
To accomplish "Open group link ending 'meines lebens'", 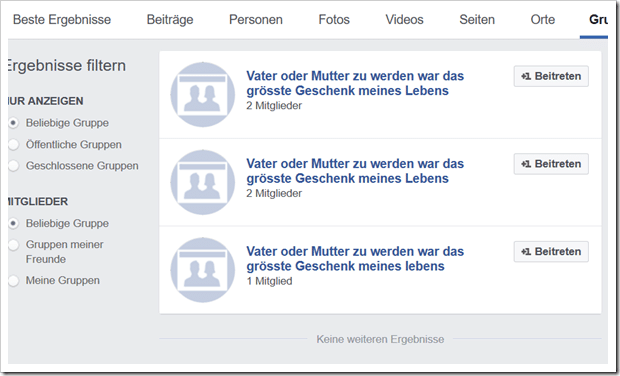I will [x=355, y=259].
